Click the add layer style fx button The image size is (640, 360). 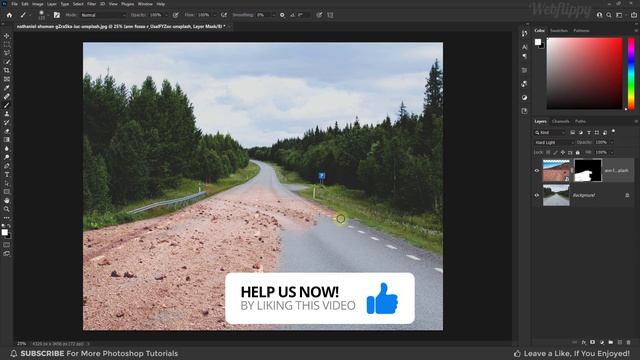[x=584, y=342]
